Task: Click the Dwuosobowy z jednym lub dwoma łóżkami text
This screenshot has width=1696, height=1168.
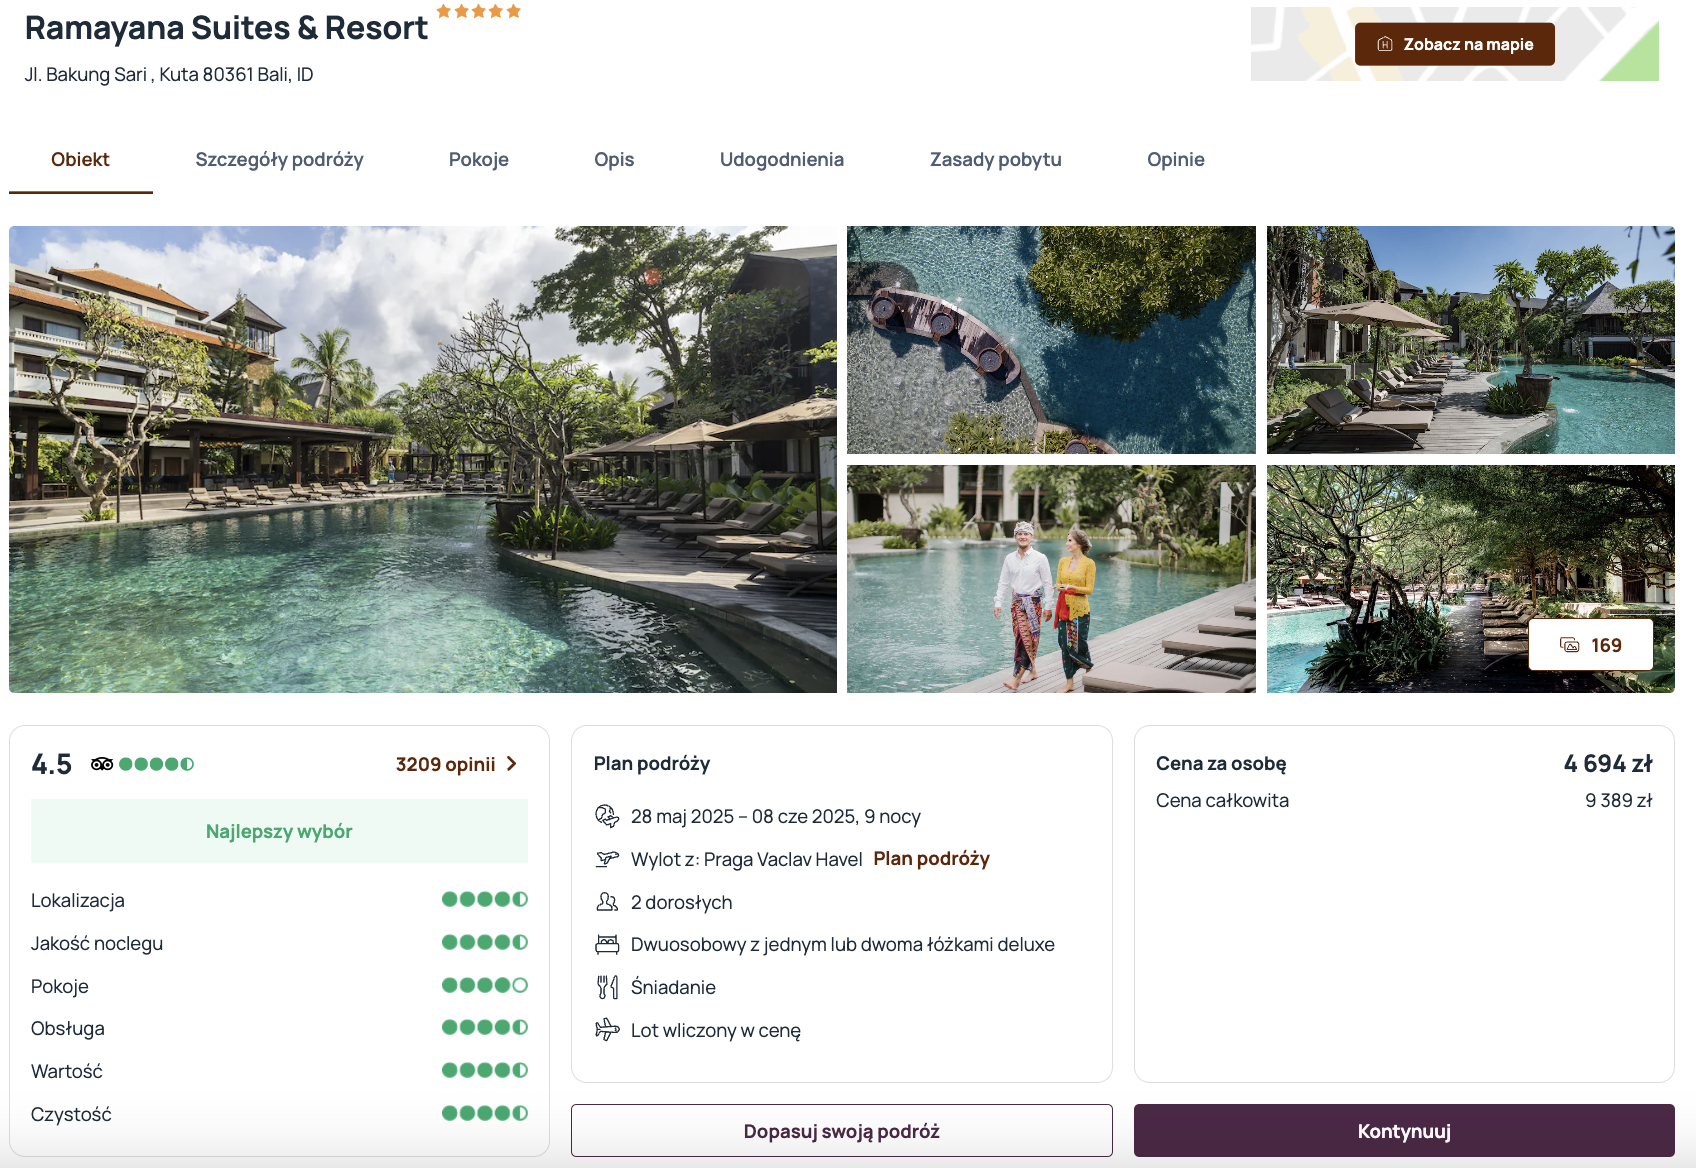Action: click(x=842, y=944)
